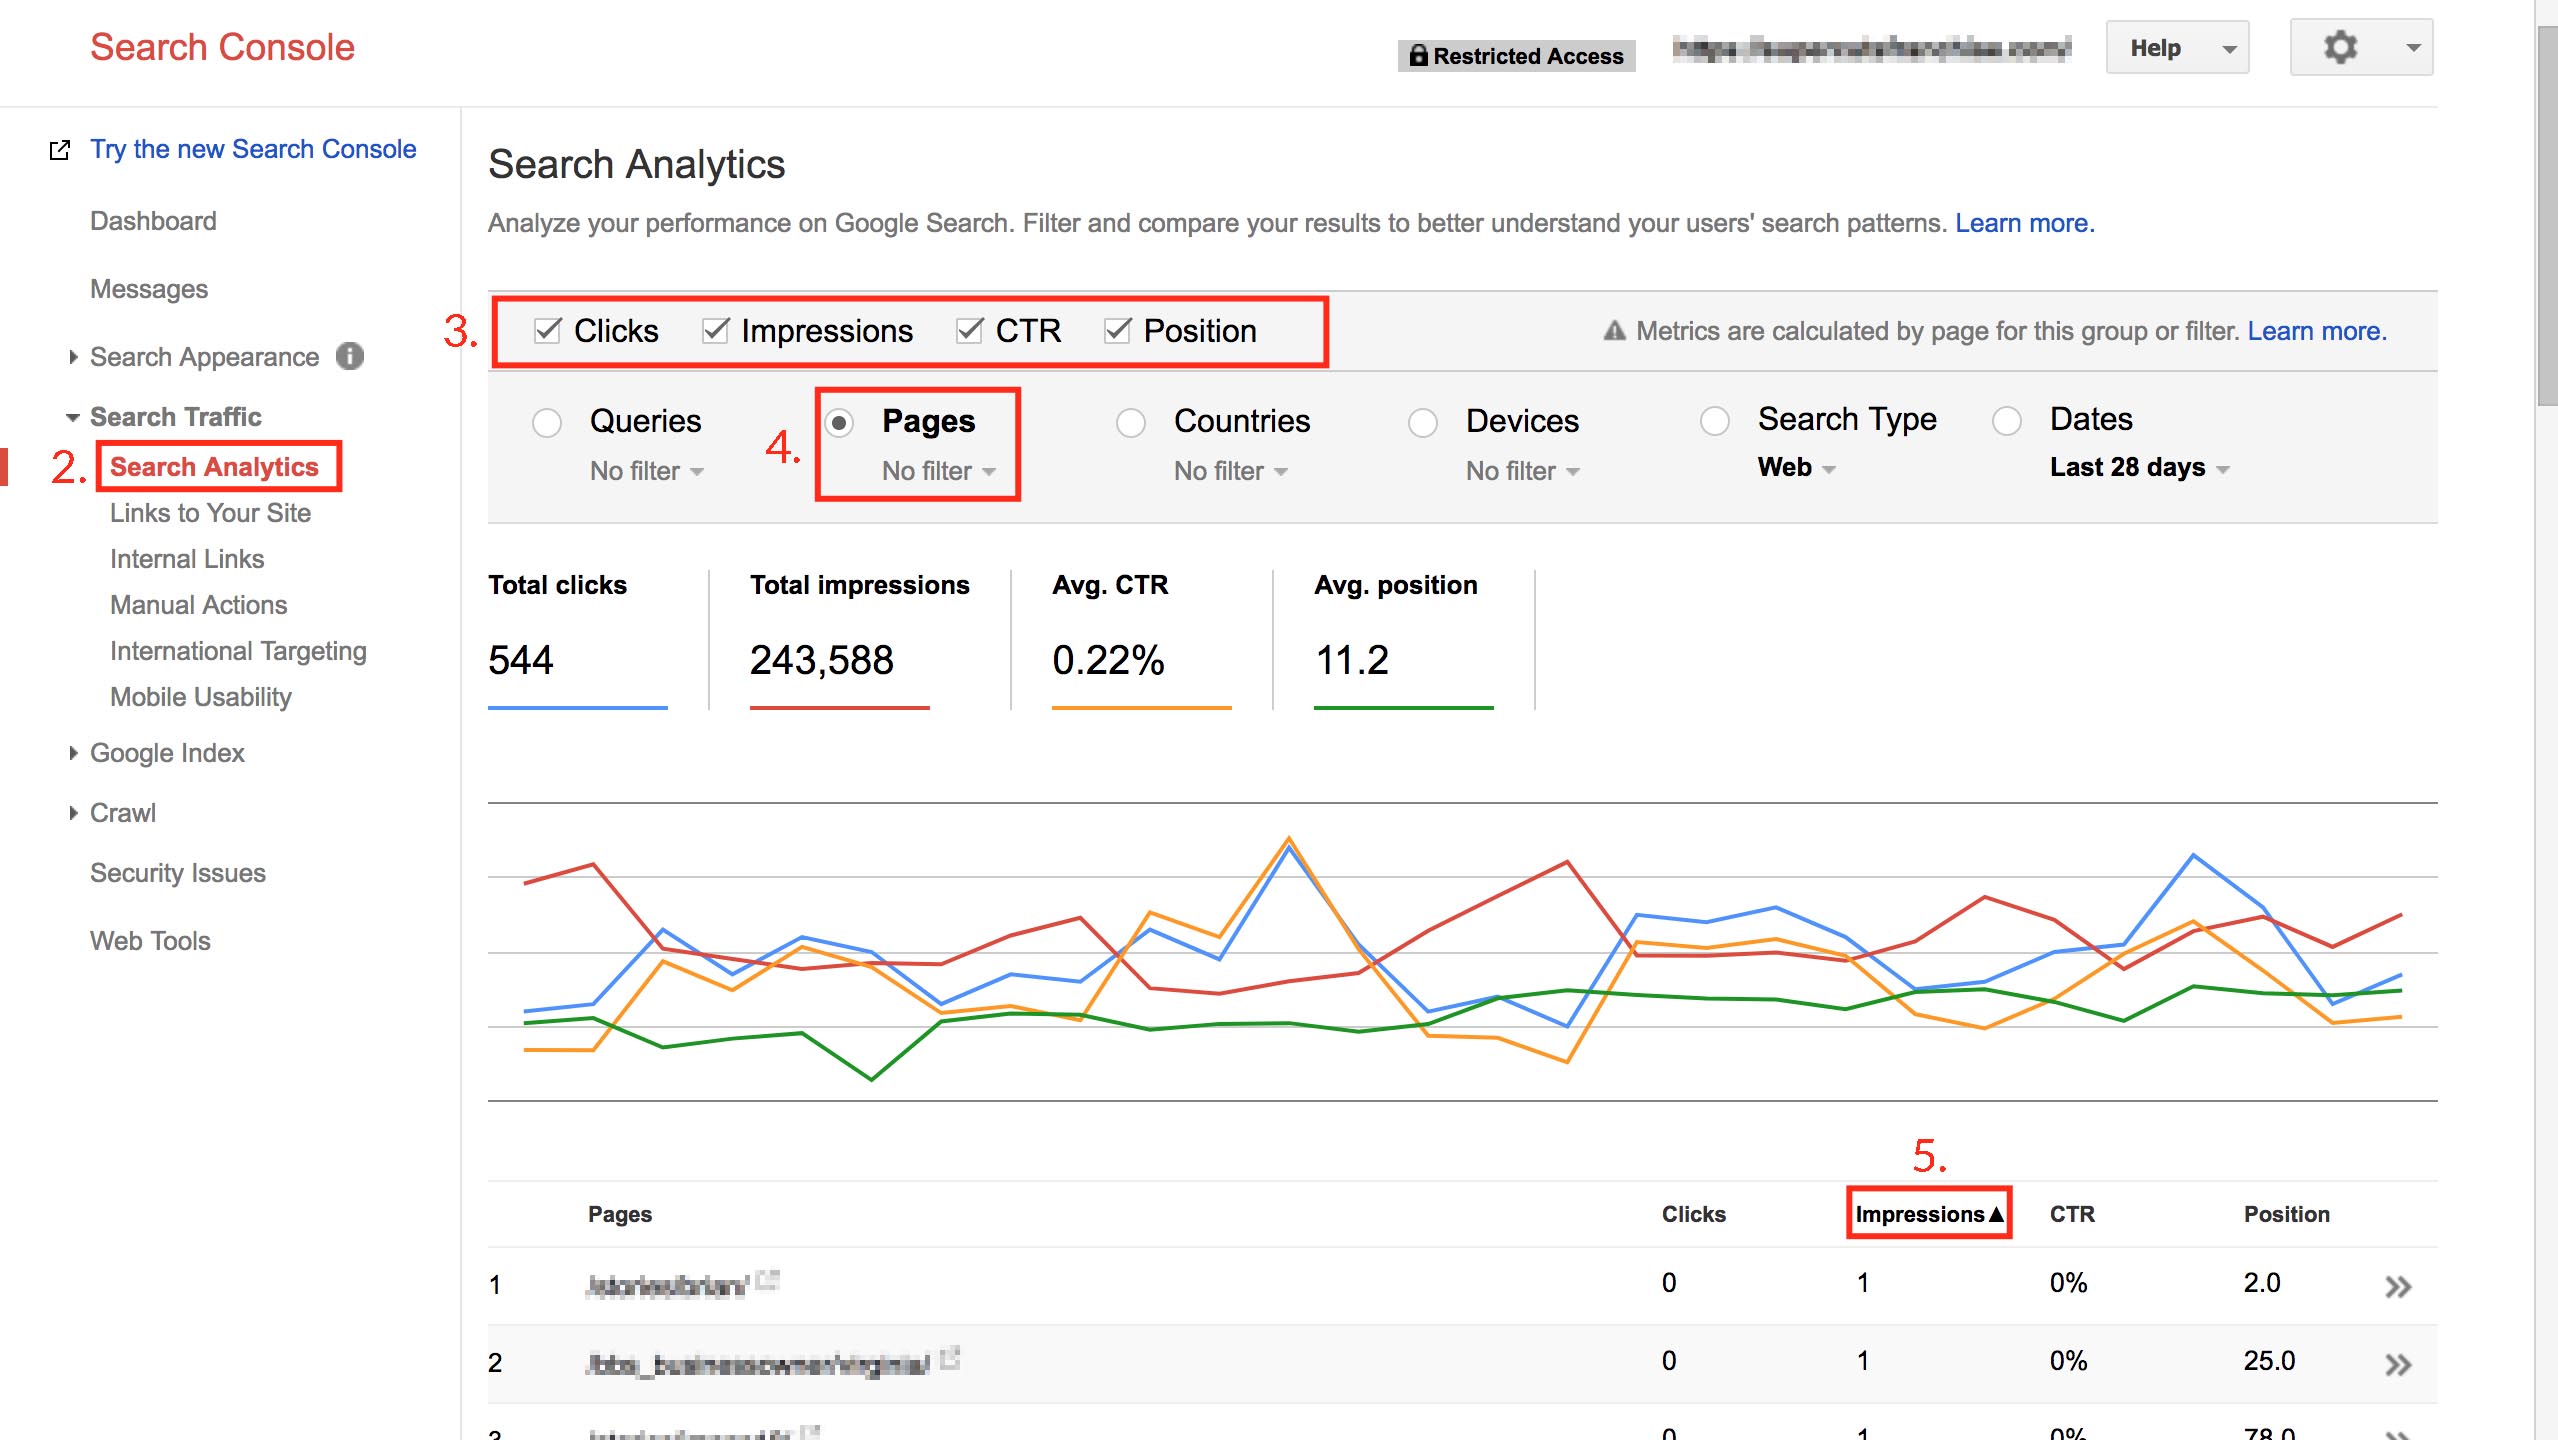Open Search Analytics in the sidebar
This screenshot has width=2558, height=1440.
pyautogui.click(x=214, y=467)
